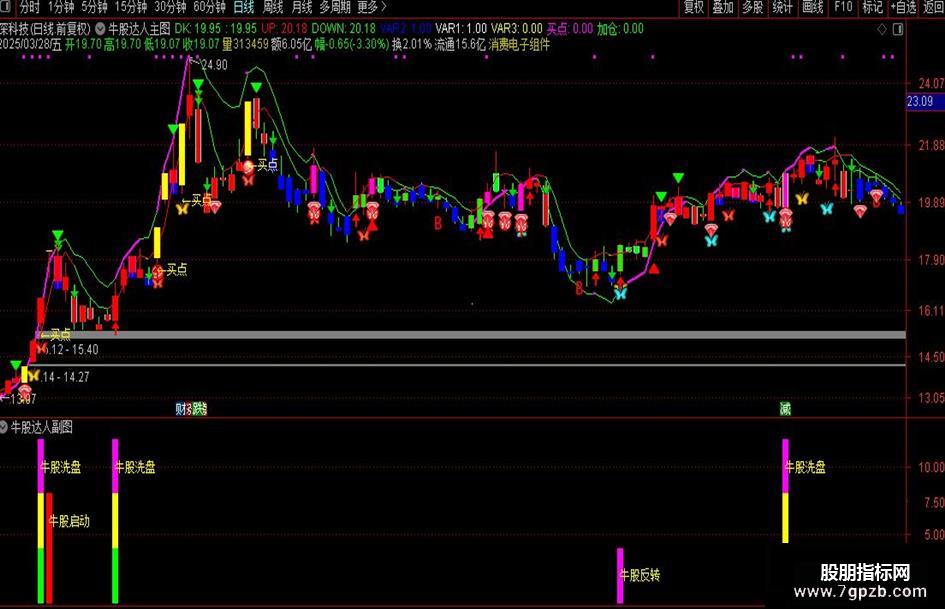Click the 15.12 - 15.40 support level label
The width and height of the screenshot is (945, 609).
[71, 349]
